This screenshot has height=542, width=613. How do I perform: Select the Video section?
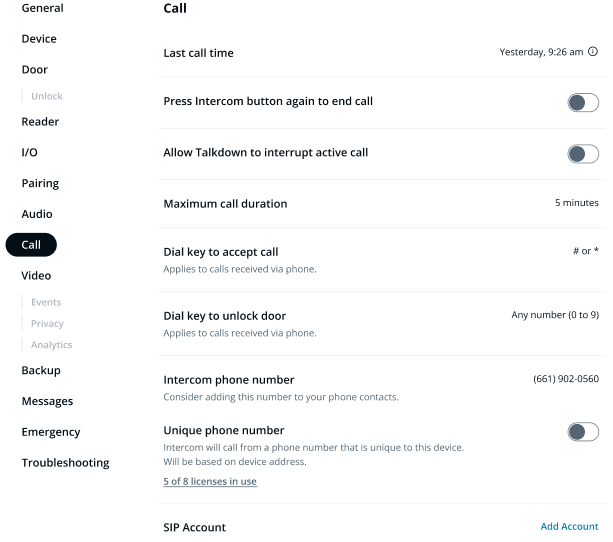click(x=36, y=276)
